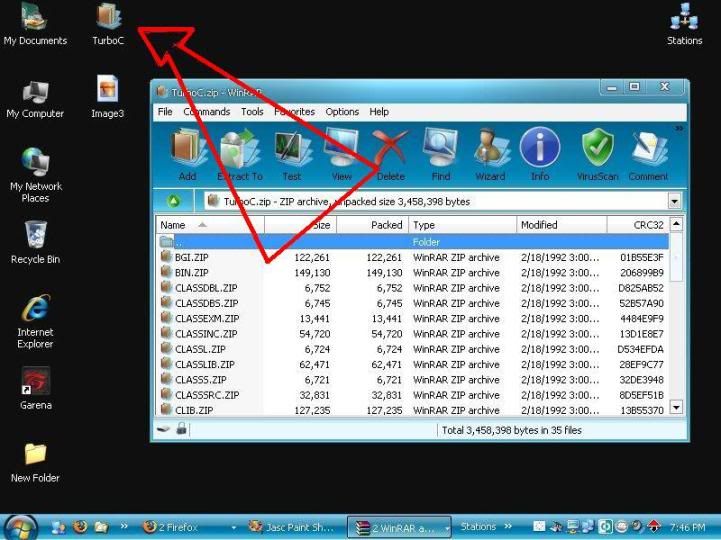The height and width of the screenshot is (540, 721).
Task: Select CLASSEXM.ZIP in the list
Action: (412, 318)
